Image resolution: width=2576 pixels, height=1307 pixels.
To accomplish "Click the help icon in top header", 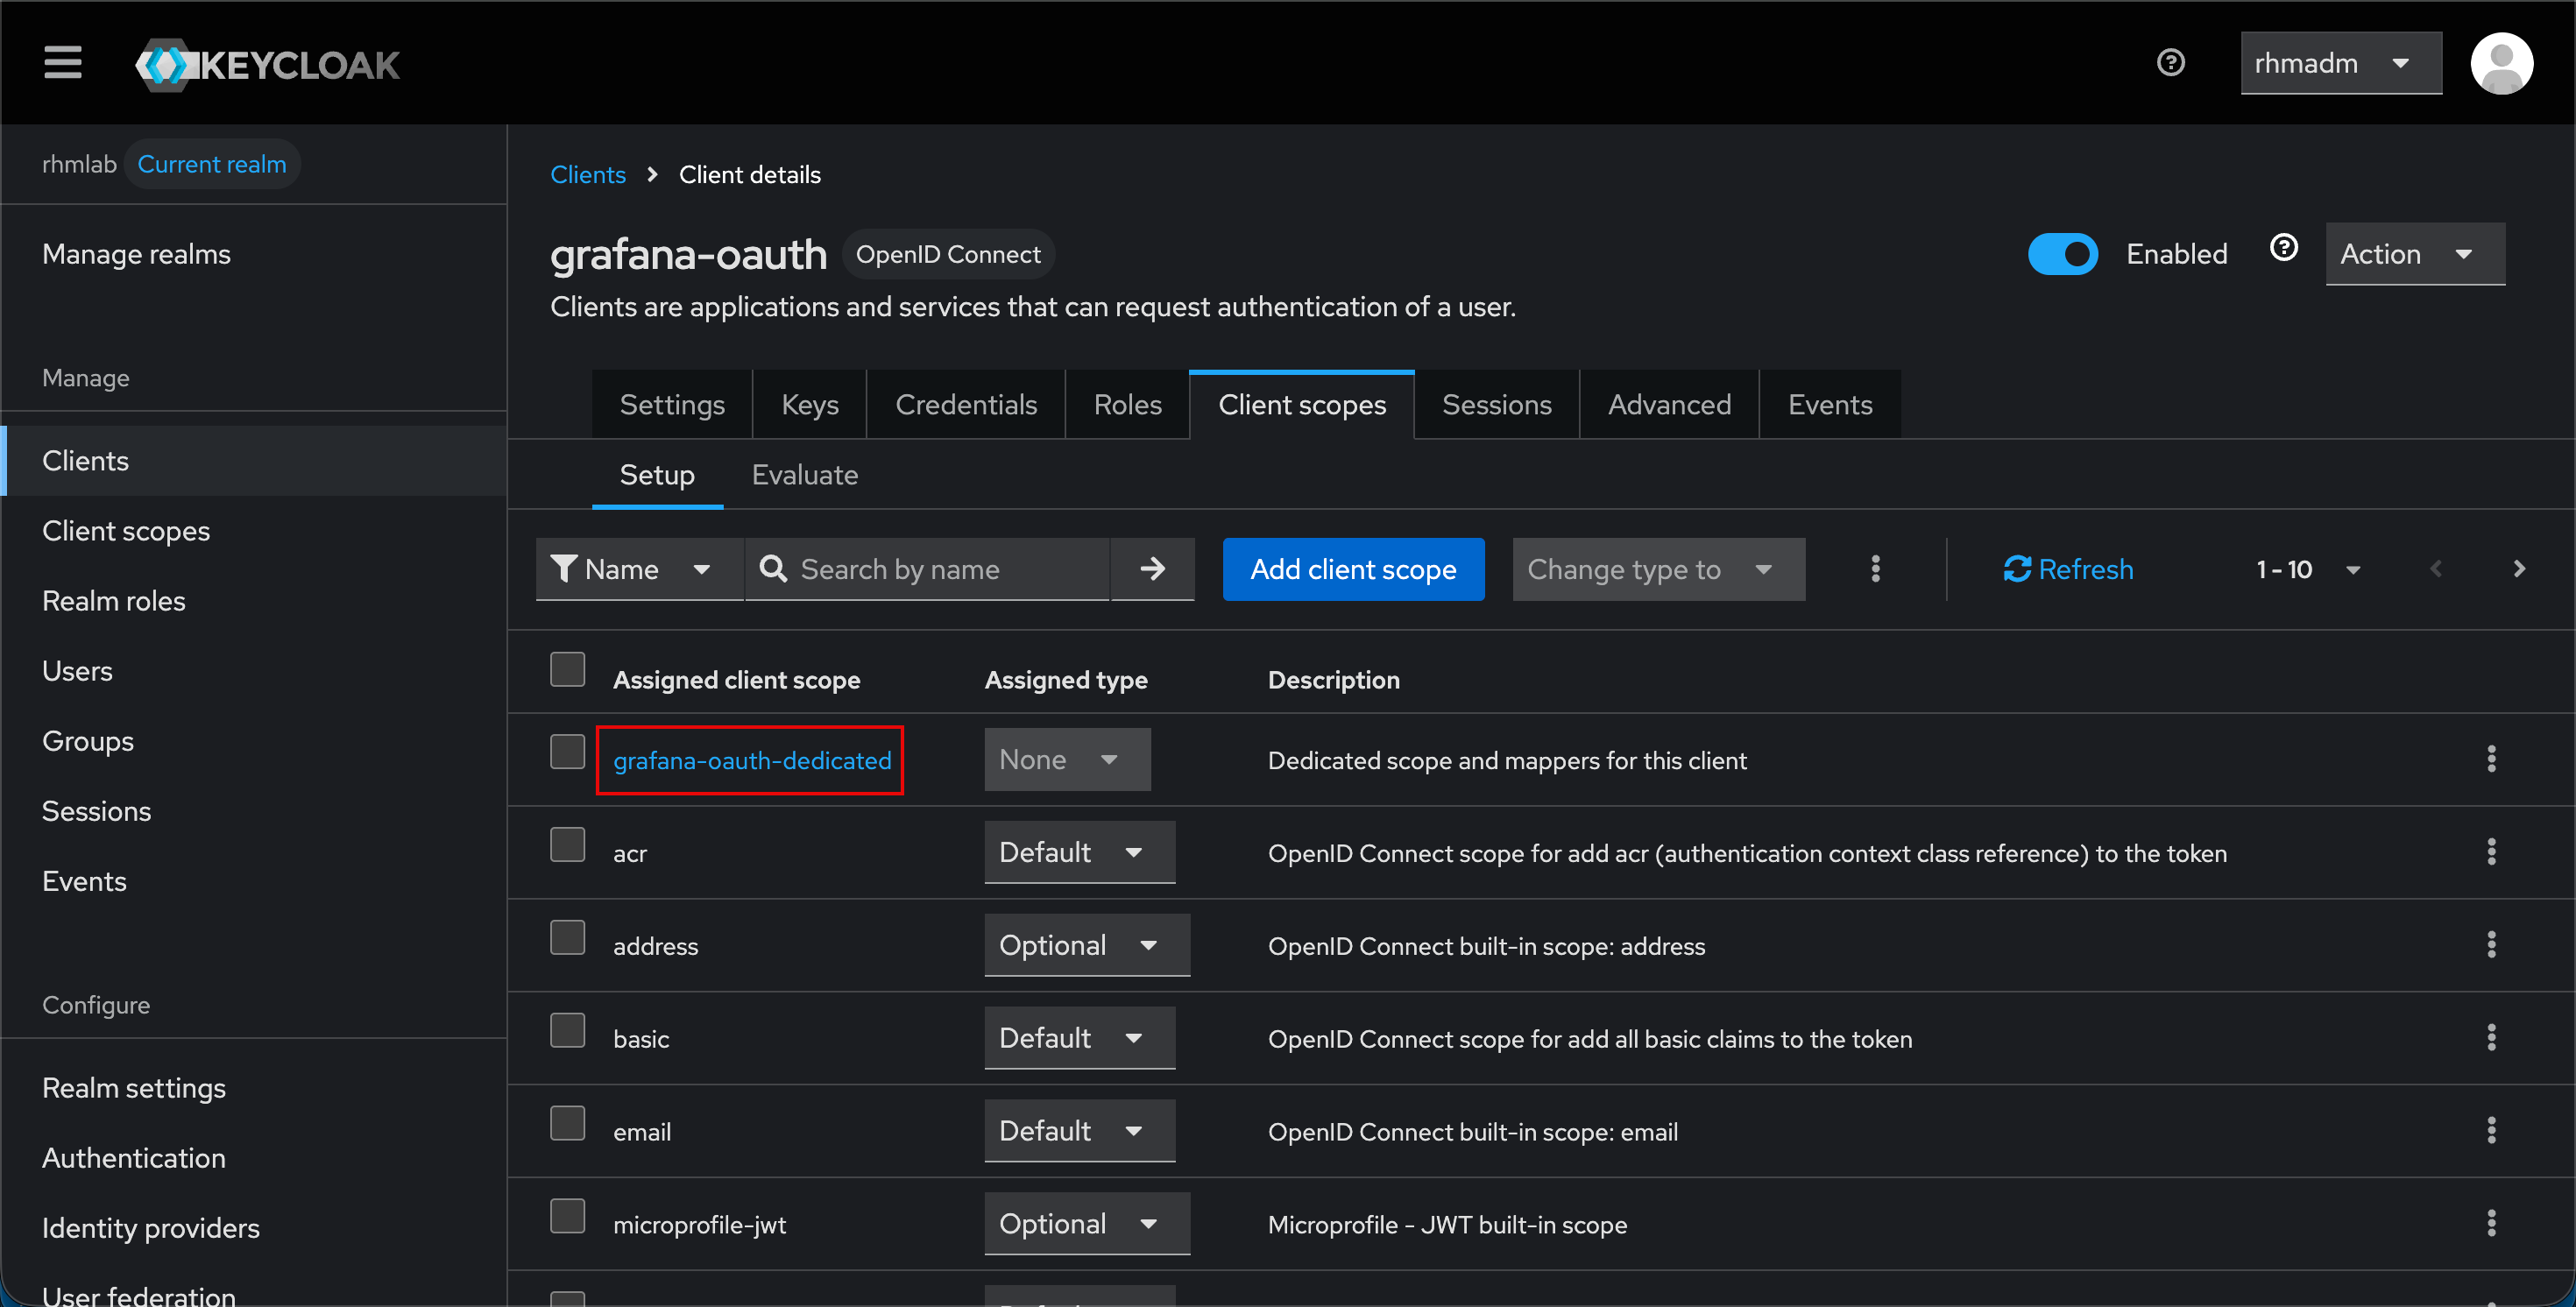I will point(2170,63).
